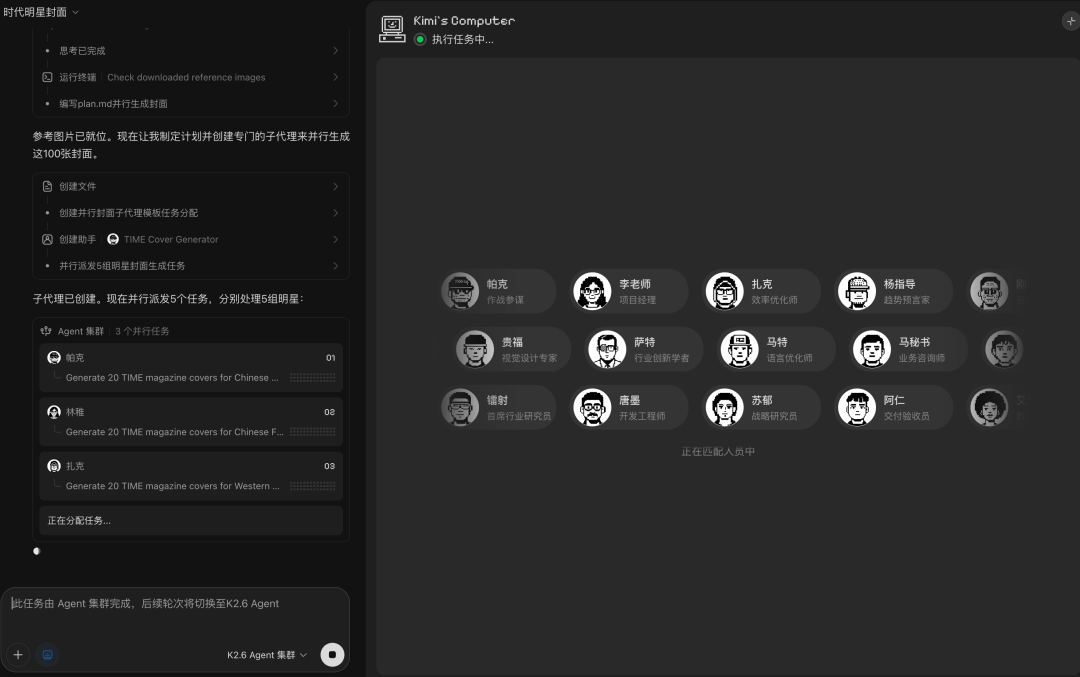
Task: Stop the running task with the stop button
Action: (332, 654)
